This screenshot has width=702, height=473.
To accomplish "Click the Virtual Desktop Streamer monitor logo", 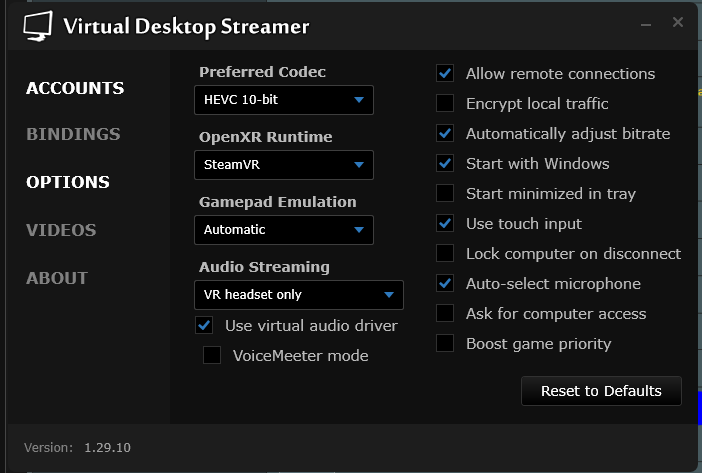I will pyautogui.click(x=38, y=26).
